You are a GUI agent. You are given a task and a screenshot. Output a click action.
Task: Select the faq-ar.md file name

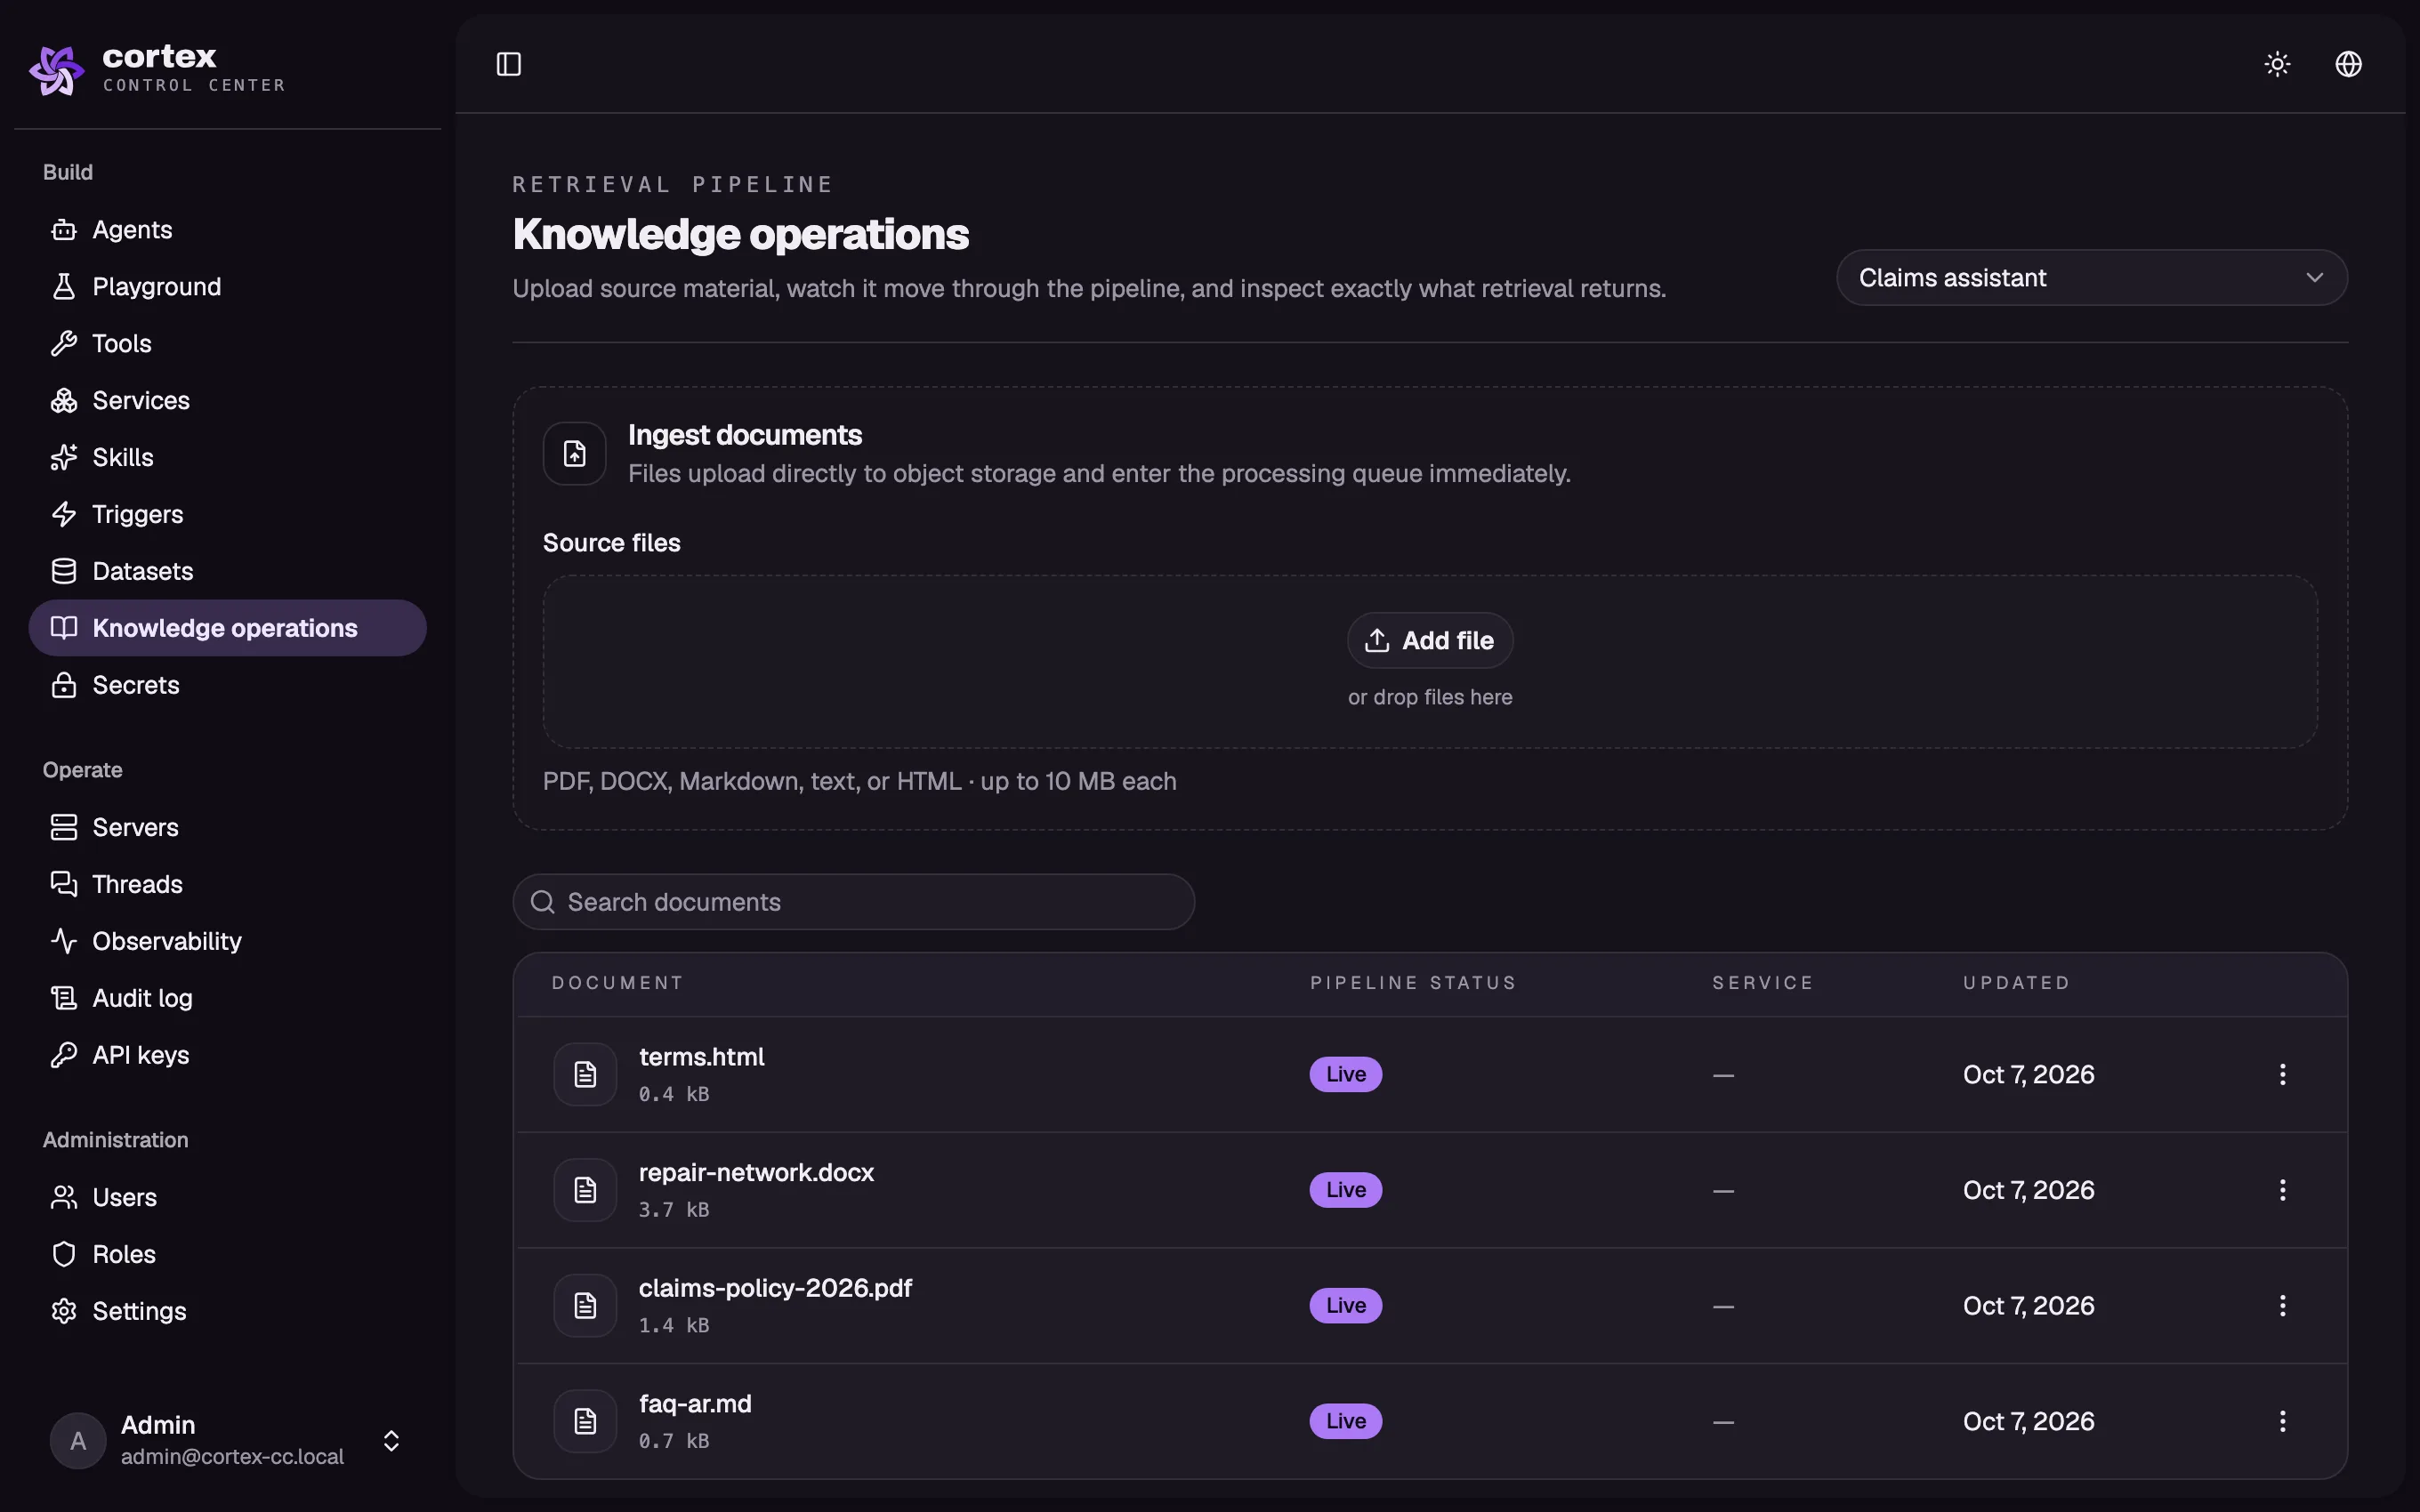pos(695,1405)
